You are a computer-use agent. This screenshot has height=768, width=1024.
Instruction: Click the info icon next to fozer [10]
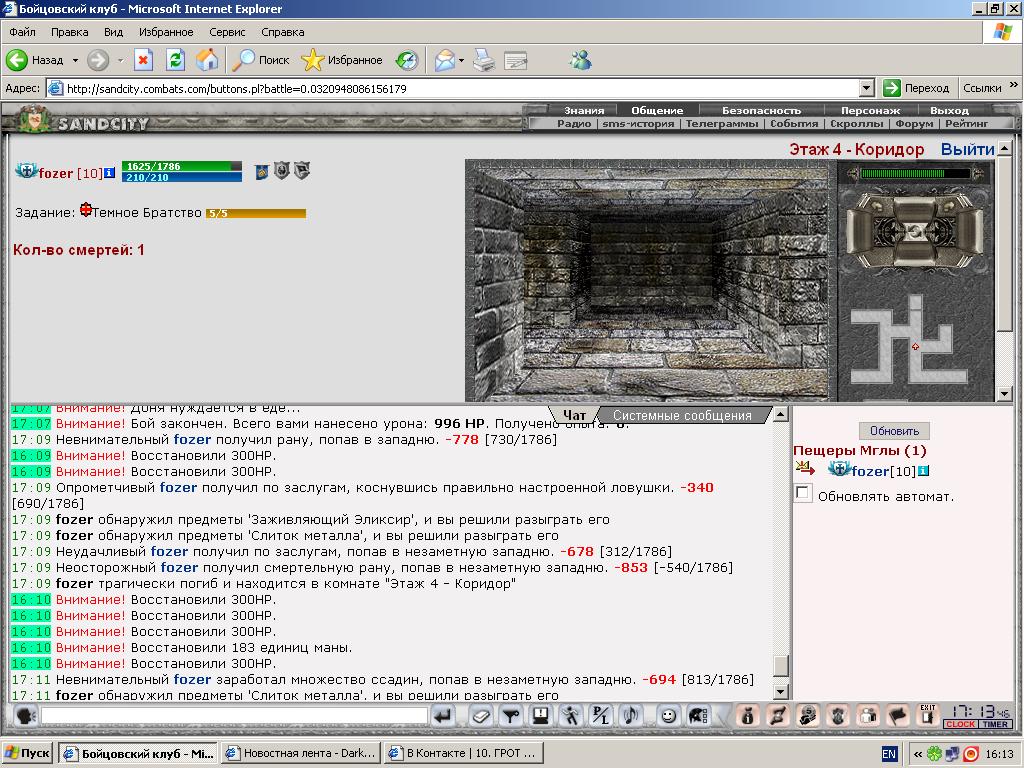[110, 172]
